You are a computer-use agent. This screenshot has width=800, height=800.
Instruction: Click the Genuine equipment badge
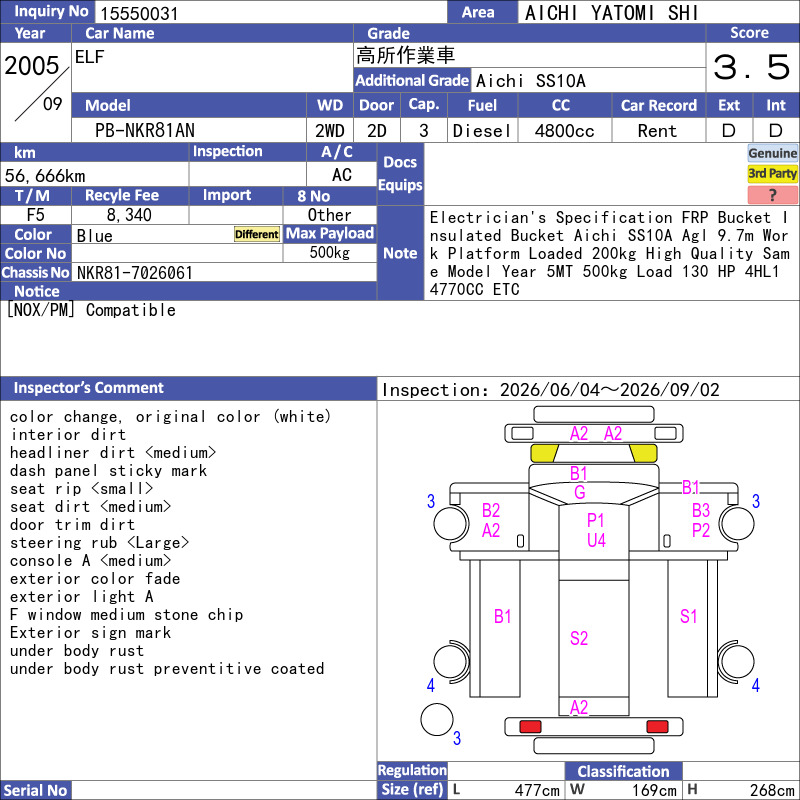pyautogui.click(x=772, y=153)
